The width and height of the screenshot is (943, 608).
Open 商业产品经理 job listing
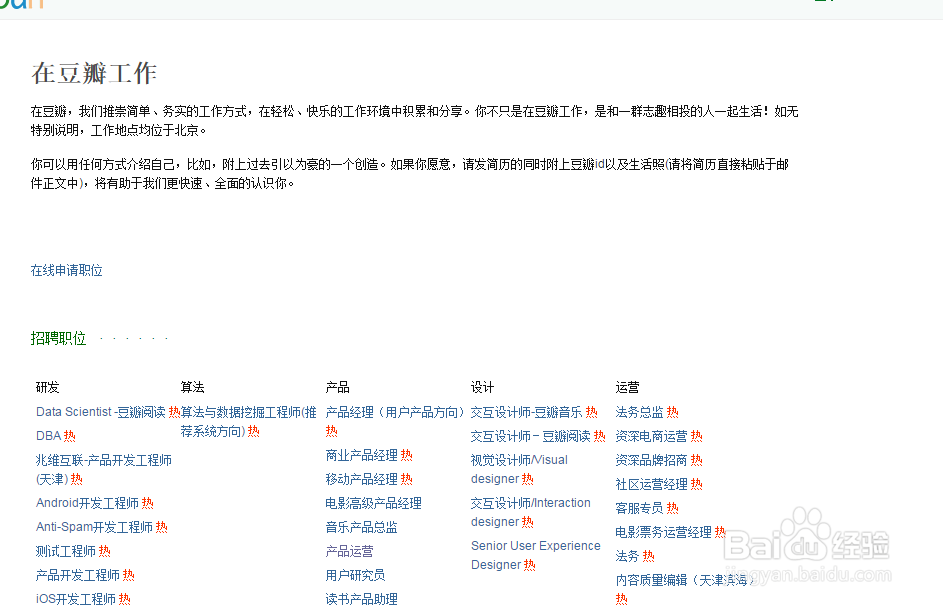pos(361,455)
